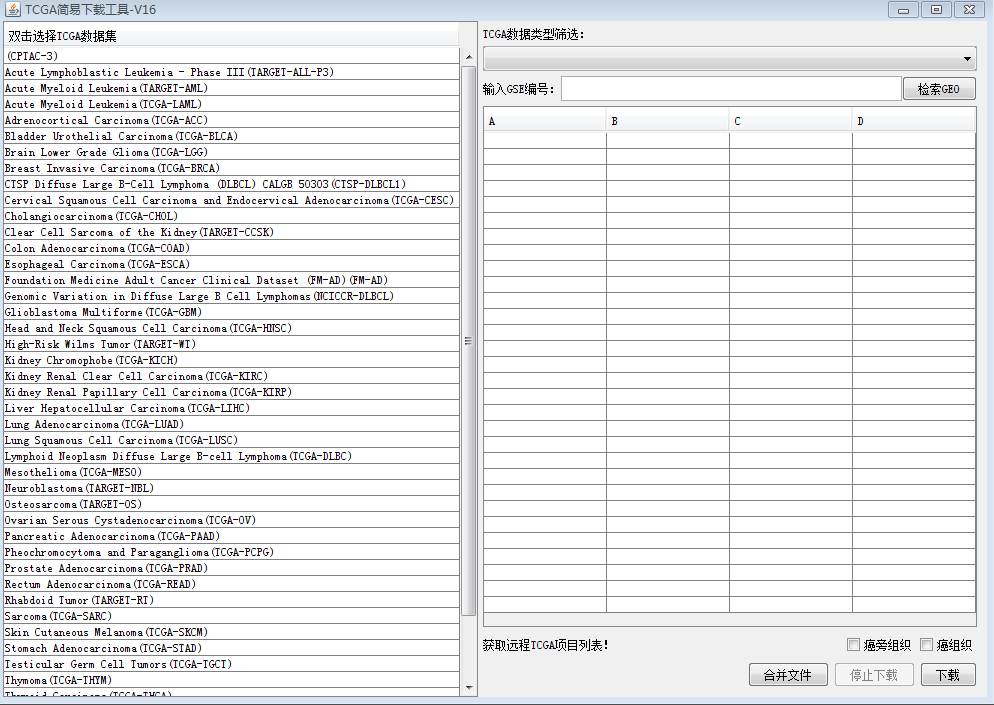
Task: Select Acute Lymphoblastic Leukemia Phase III (TARGET-ALL-P3)
Action: pyautogui.click(x=231, y=72)
